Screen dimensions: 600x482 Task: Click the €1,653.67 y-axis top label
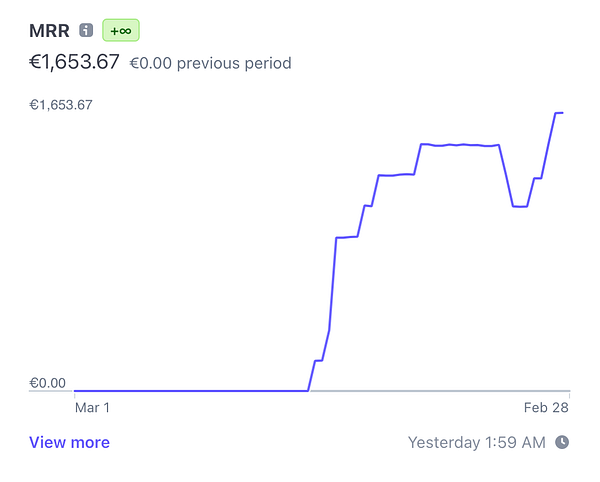60,104
